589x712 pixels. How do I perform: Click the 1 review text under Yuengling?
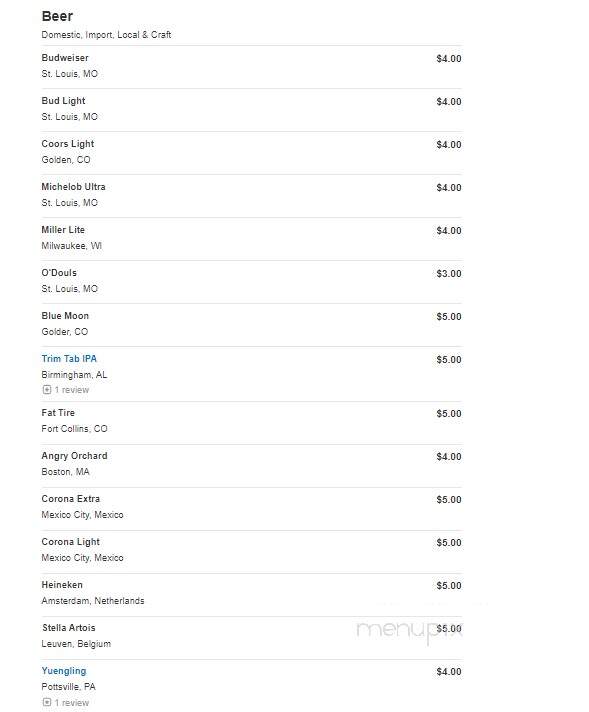[x=72, y=702]
